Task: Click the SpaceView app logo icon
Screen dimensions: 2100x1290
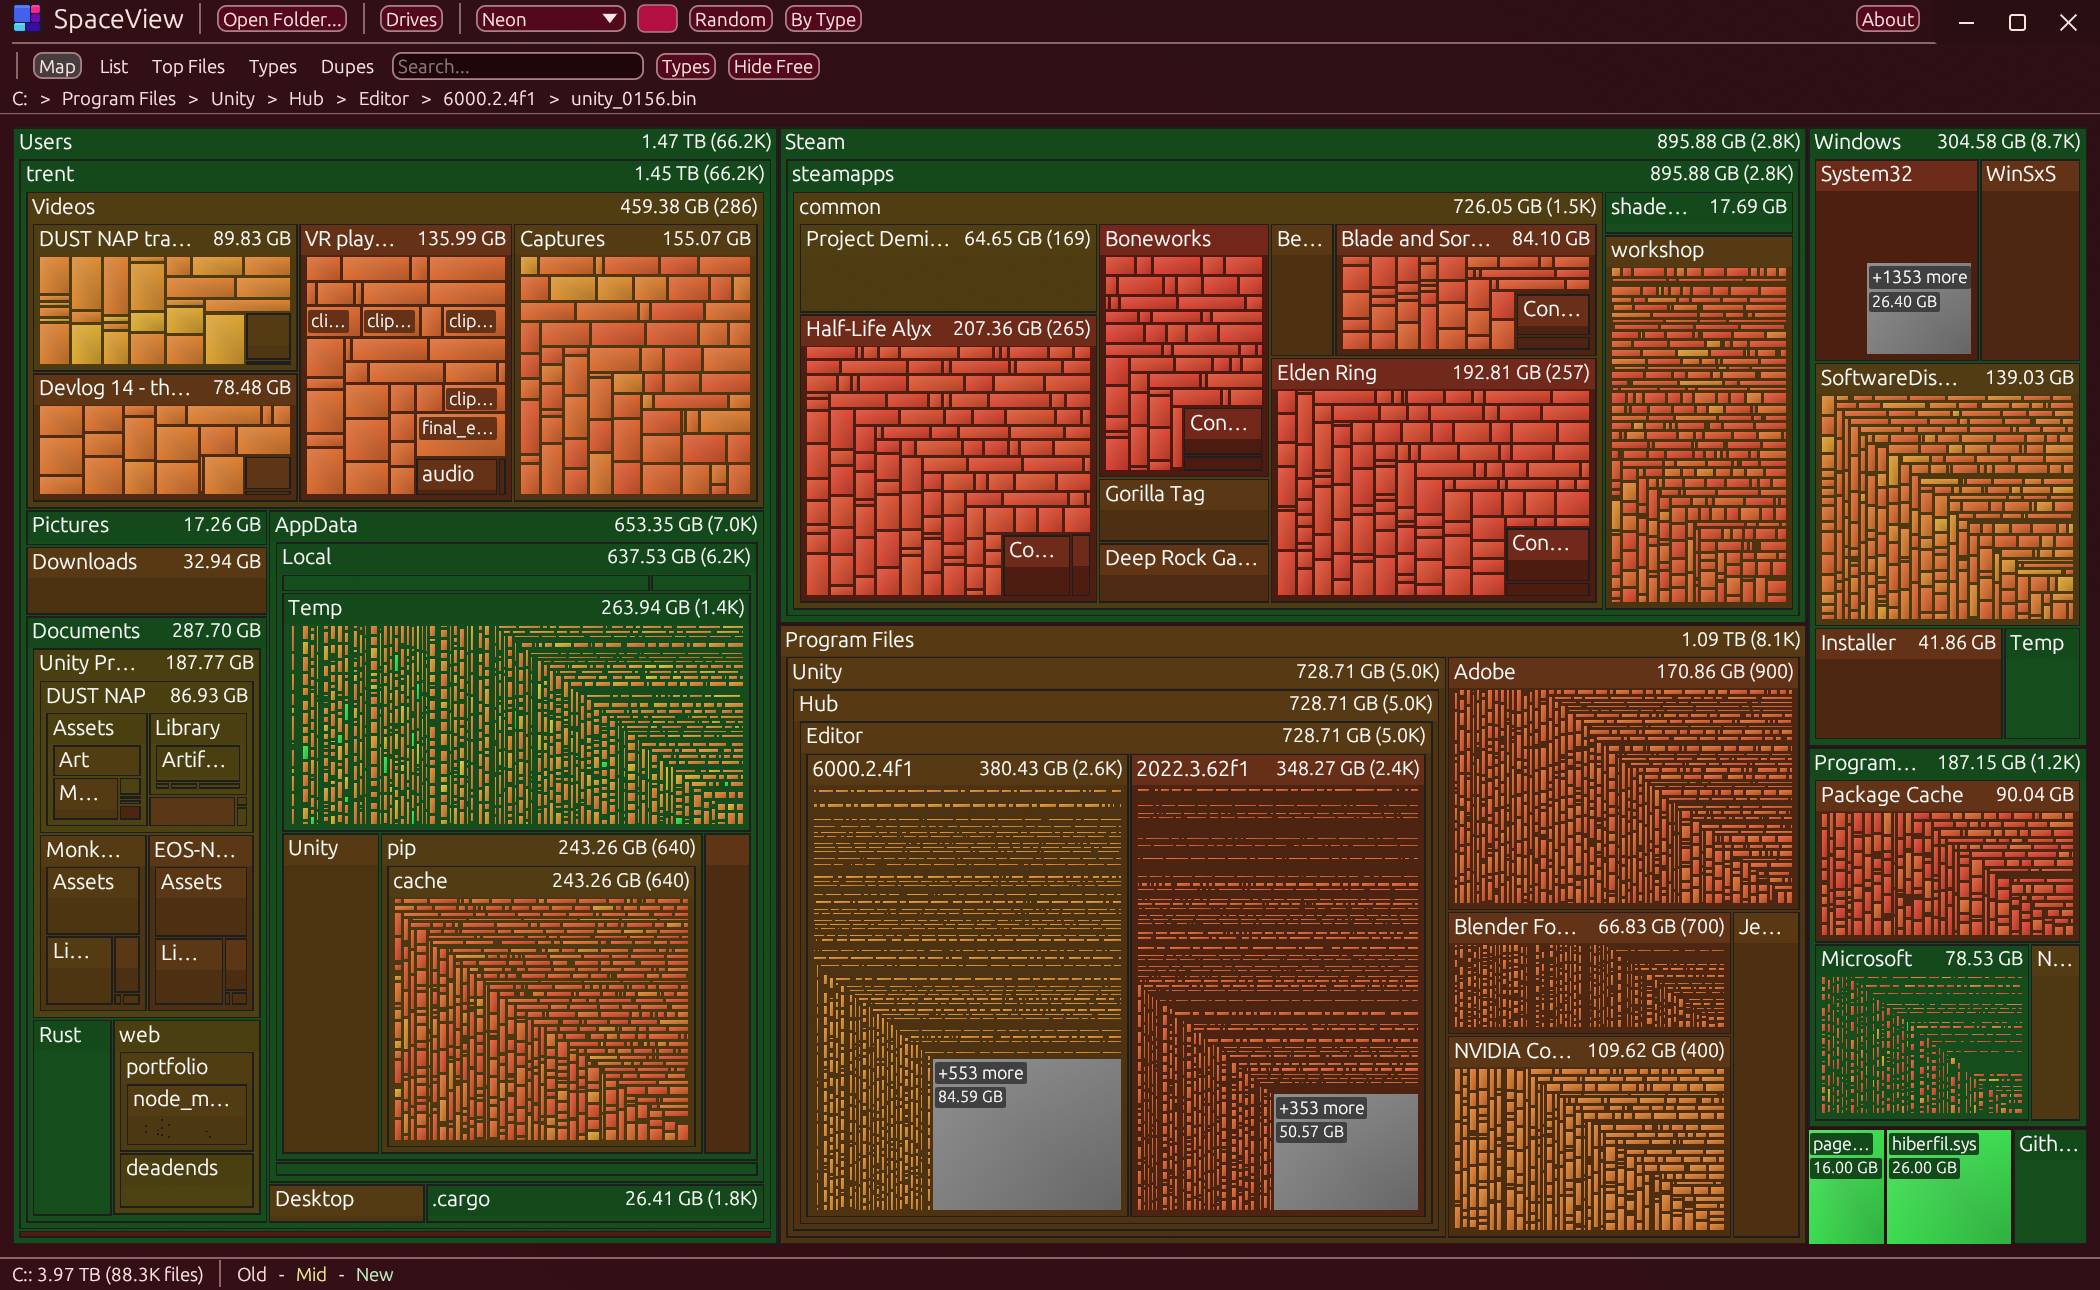Action: [x=27, y=18]
